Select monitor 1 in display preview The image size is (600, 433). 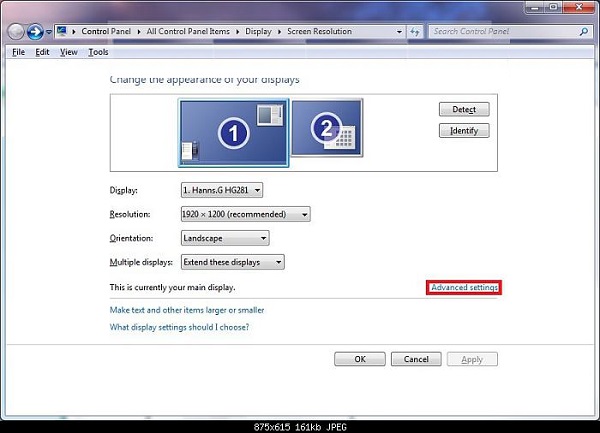pyautogui.click(x=232, y=132)
